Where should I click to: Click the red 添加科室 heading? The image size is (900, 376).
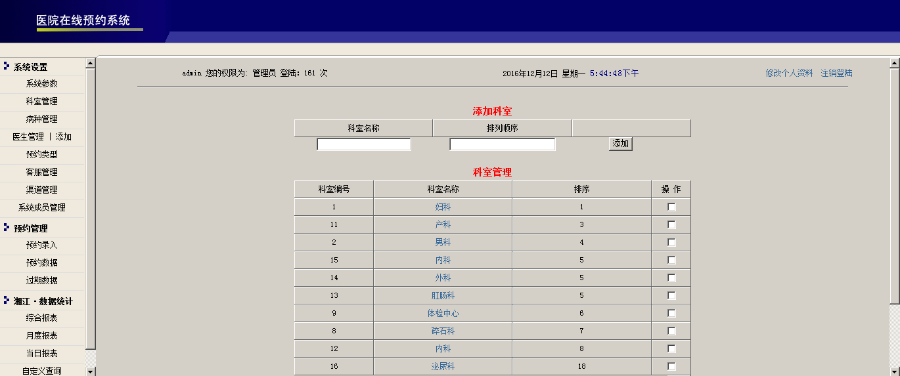492,111
